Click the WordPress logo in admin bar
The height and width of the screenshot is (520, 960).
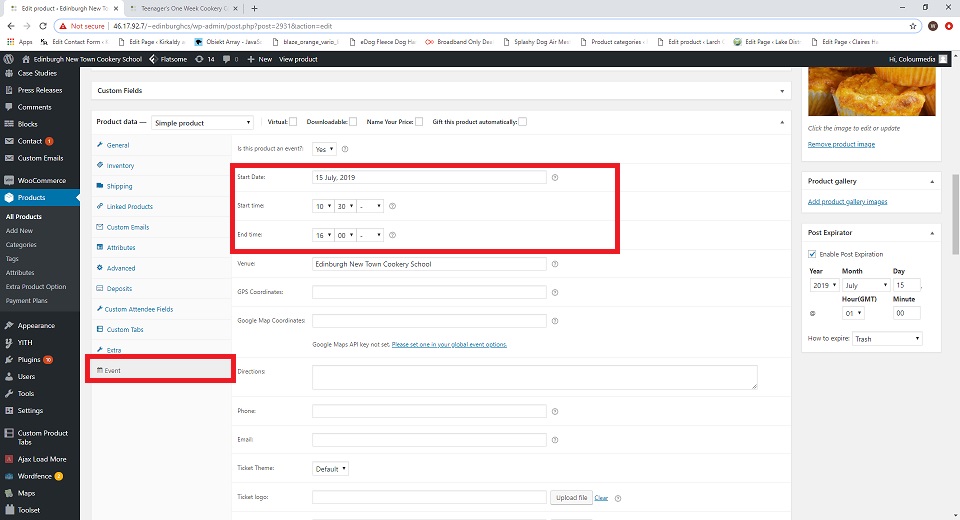(8, 59)
